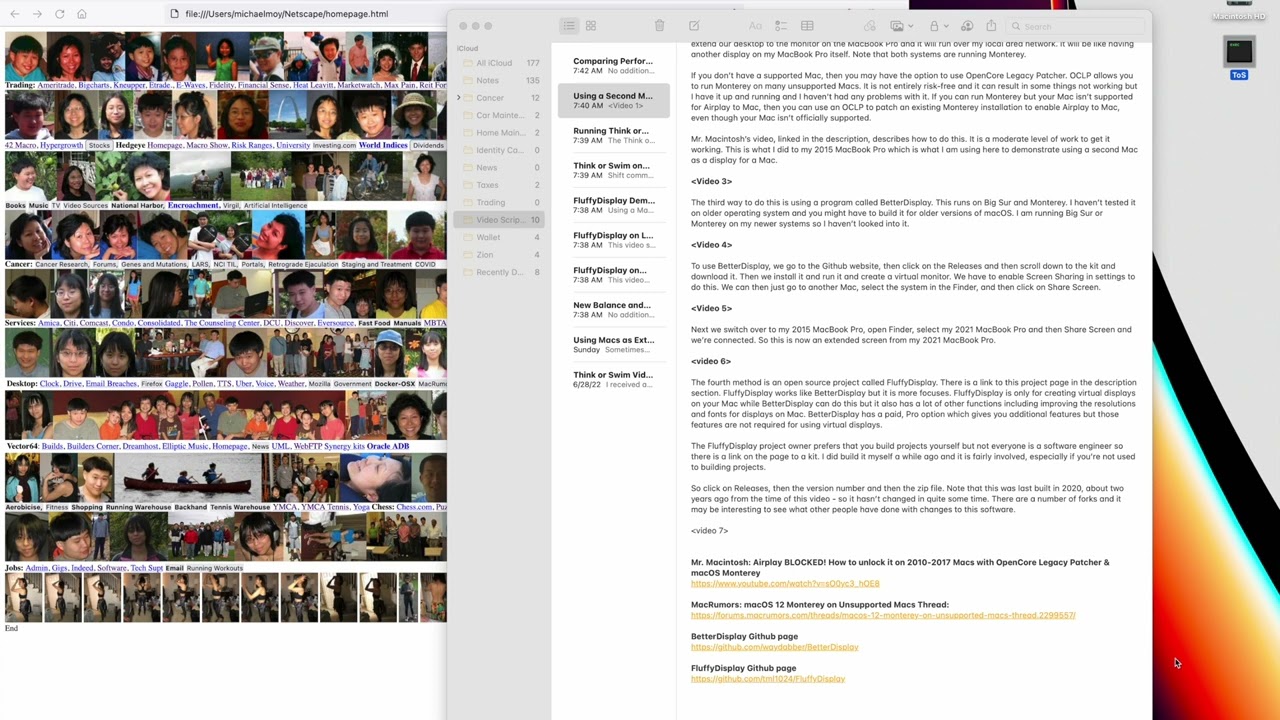Screen dimensions: 1280x720
Task: Click the collaborate add-people icon in Notes
Action: 967,26
